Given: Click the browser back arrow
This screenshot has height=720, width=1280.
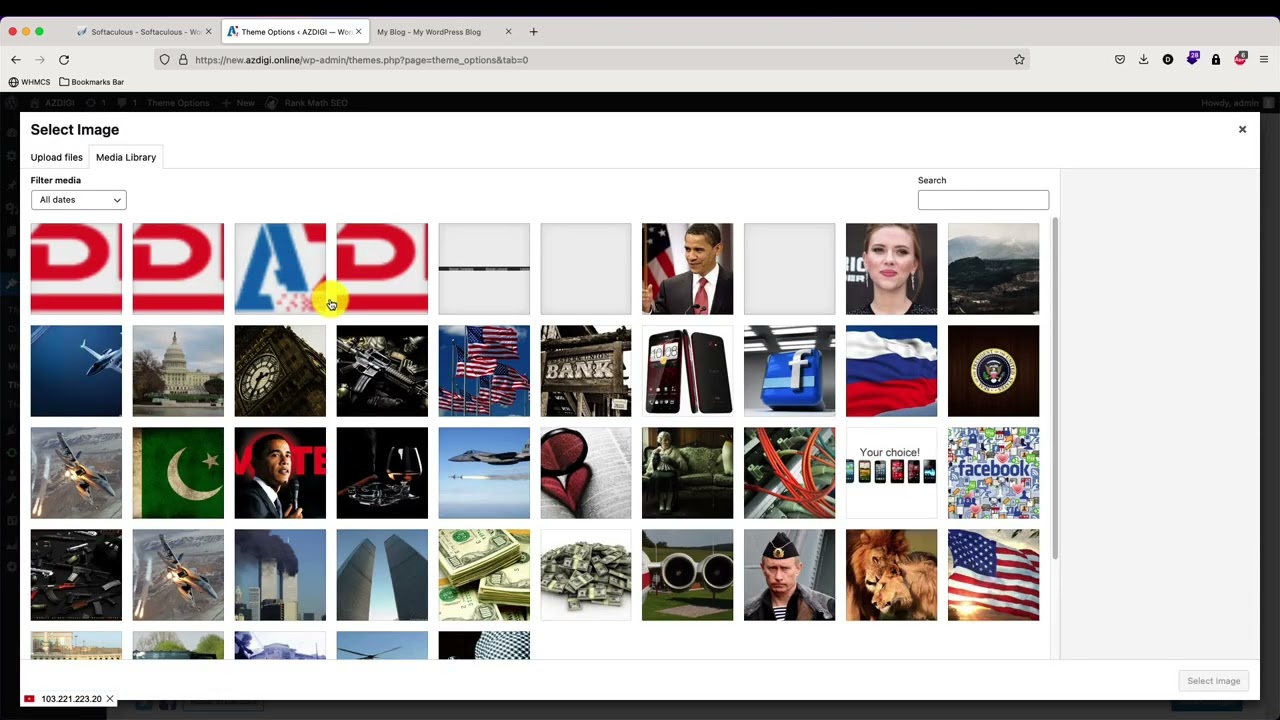Looking at the screenshot, I should [16, 60].
